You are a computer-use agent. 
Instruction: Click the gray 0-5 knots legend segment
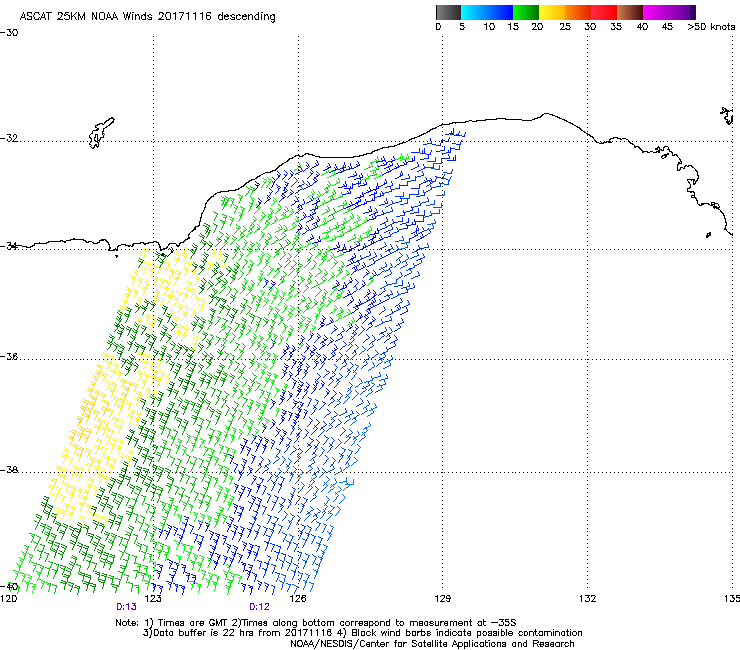tap(448, 12)
